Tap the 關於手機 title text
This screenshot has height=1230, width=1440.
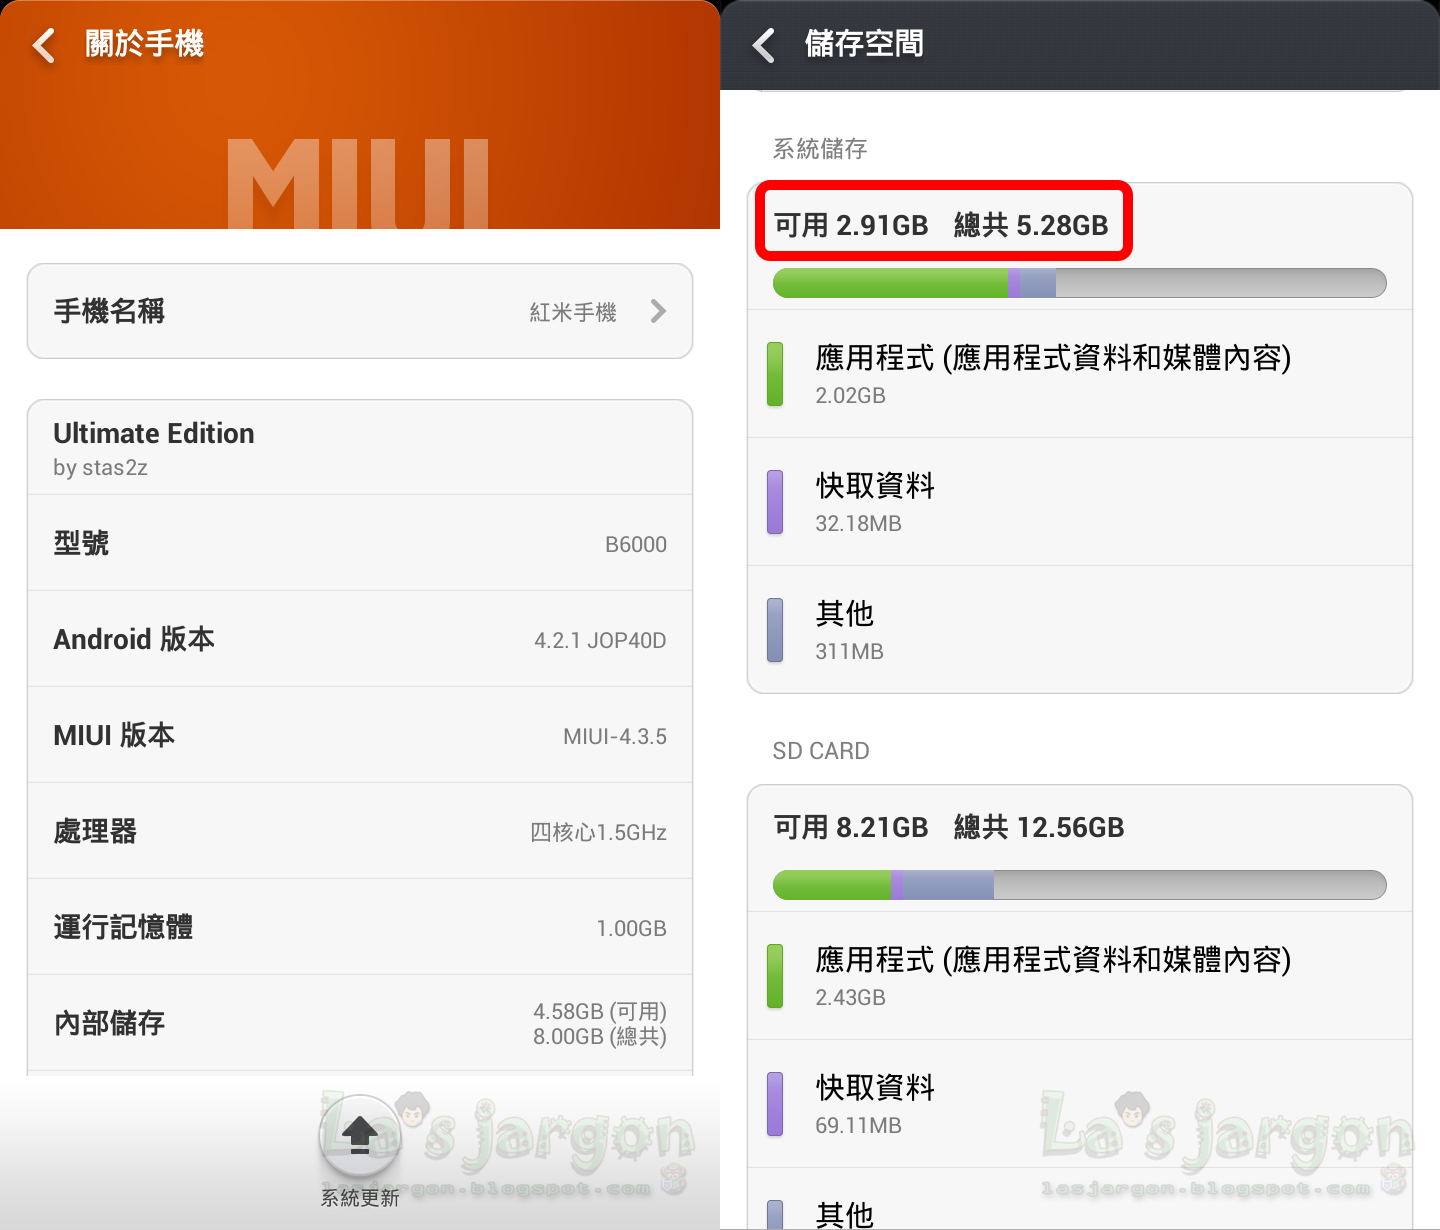[144, 44]
